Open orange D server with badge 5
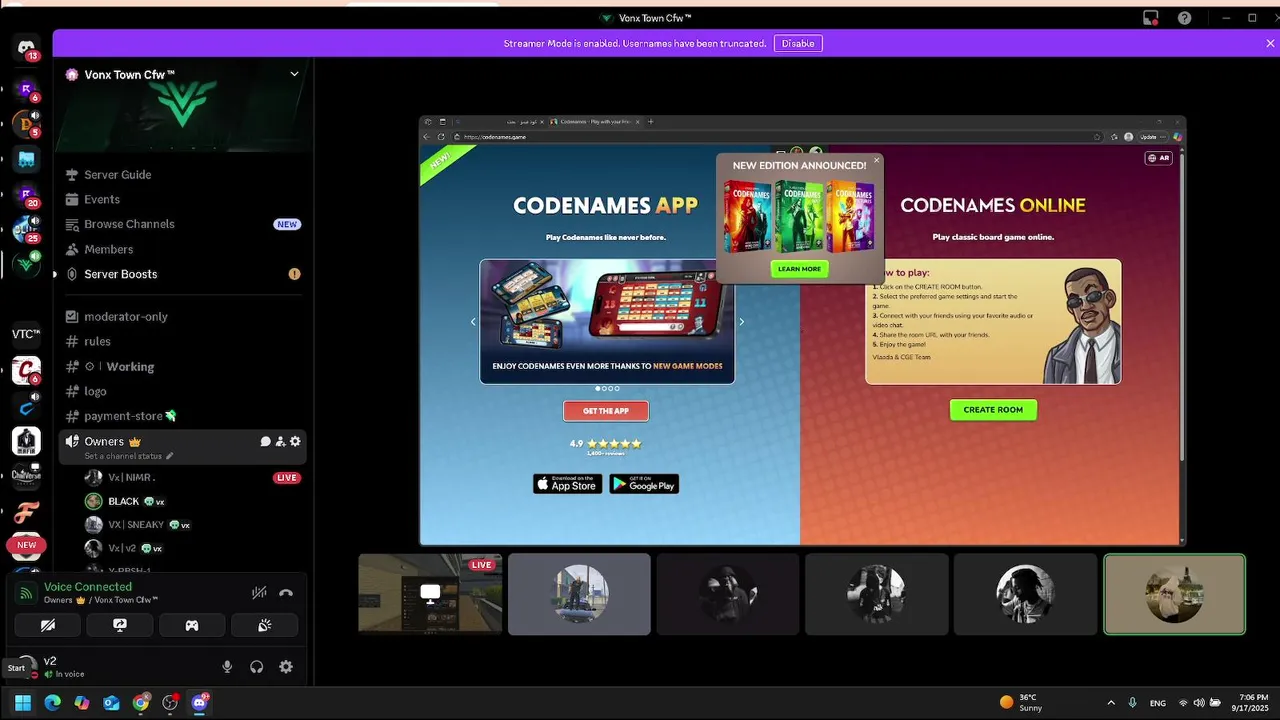Viewport: 1280px width, 720px height. [26, 124]
